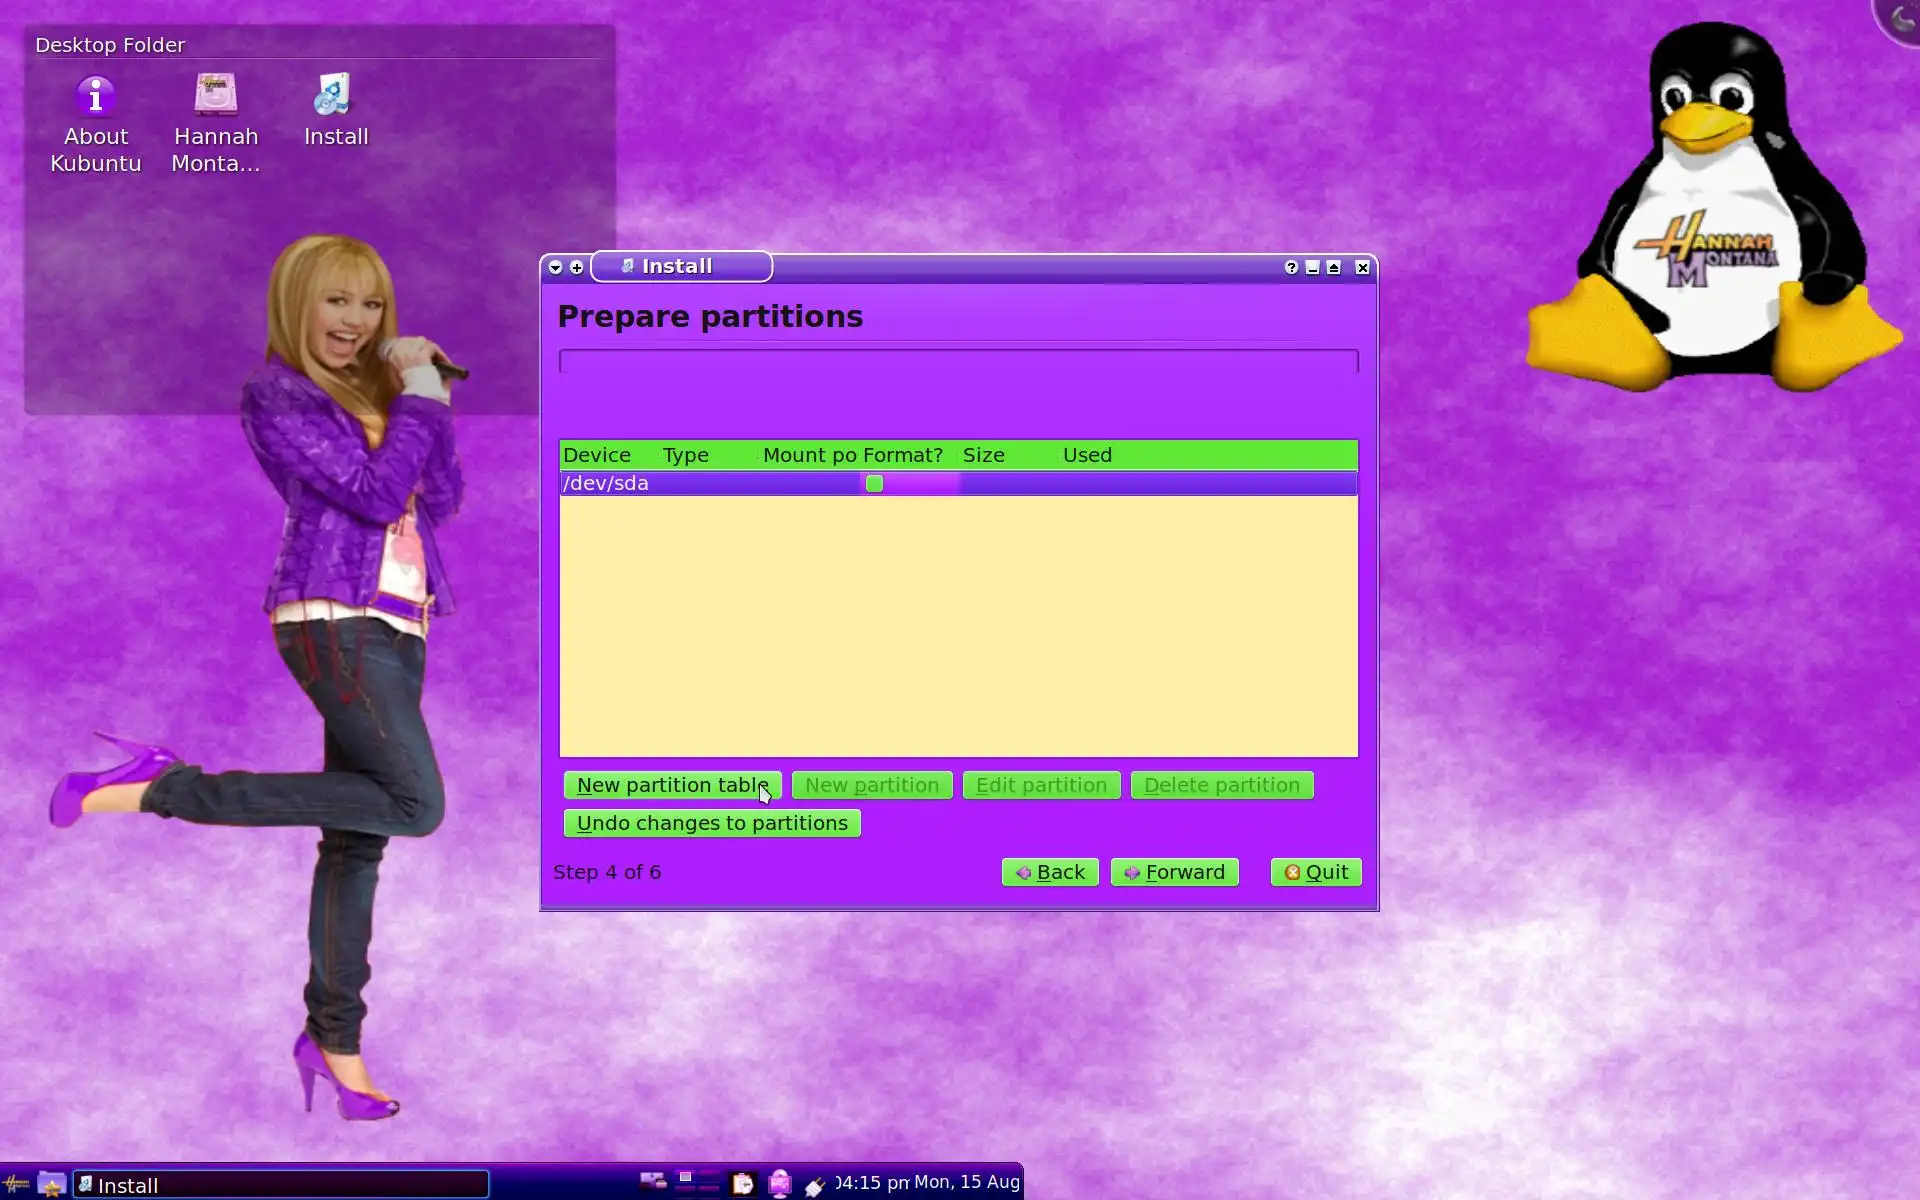This screenshot has width=1920, height=1200.
Task: Launch the Install desktop shortcut
Action: click(335, 110)
